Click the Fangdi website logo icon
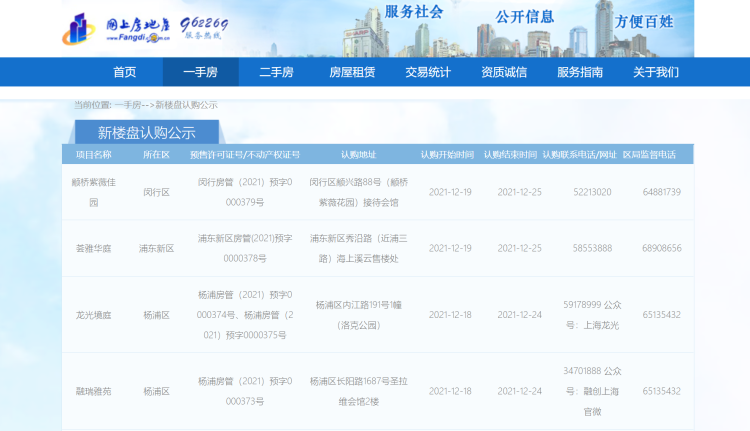This screenshot has width=750, height=431. coord(78,29)
